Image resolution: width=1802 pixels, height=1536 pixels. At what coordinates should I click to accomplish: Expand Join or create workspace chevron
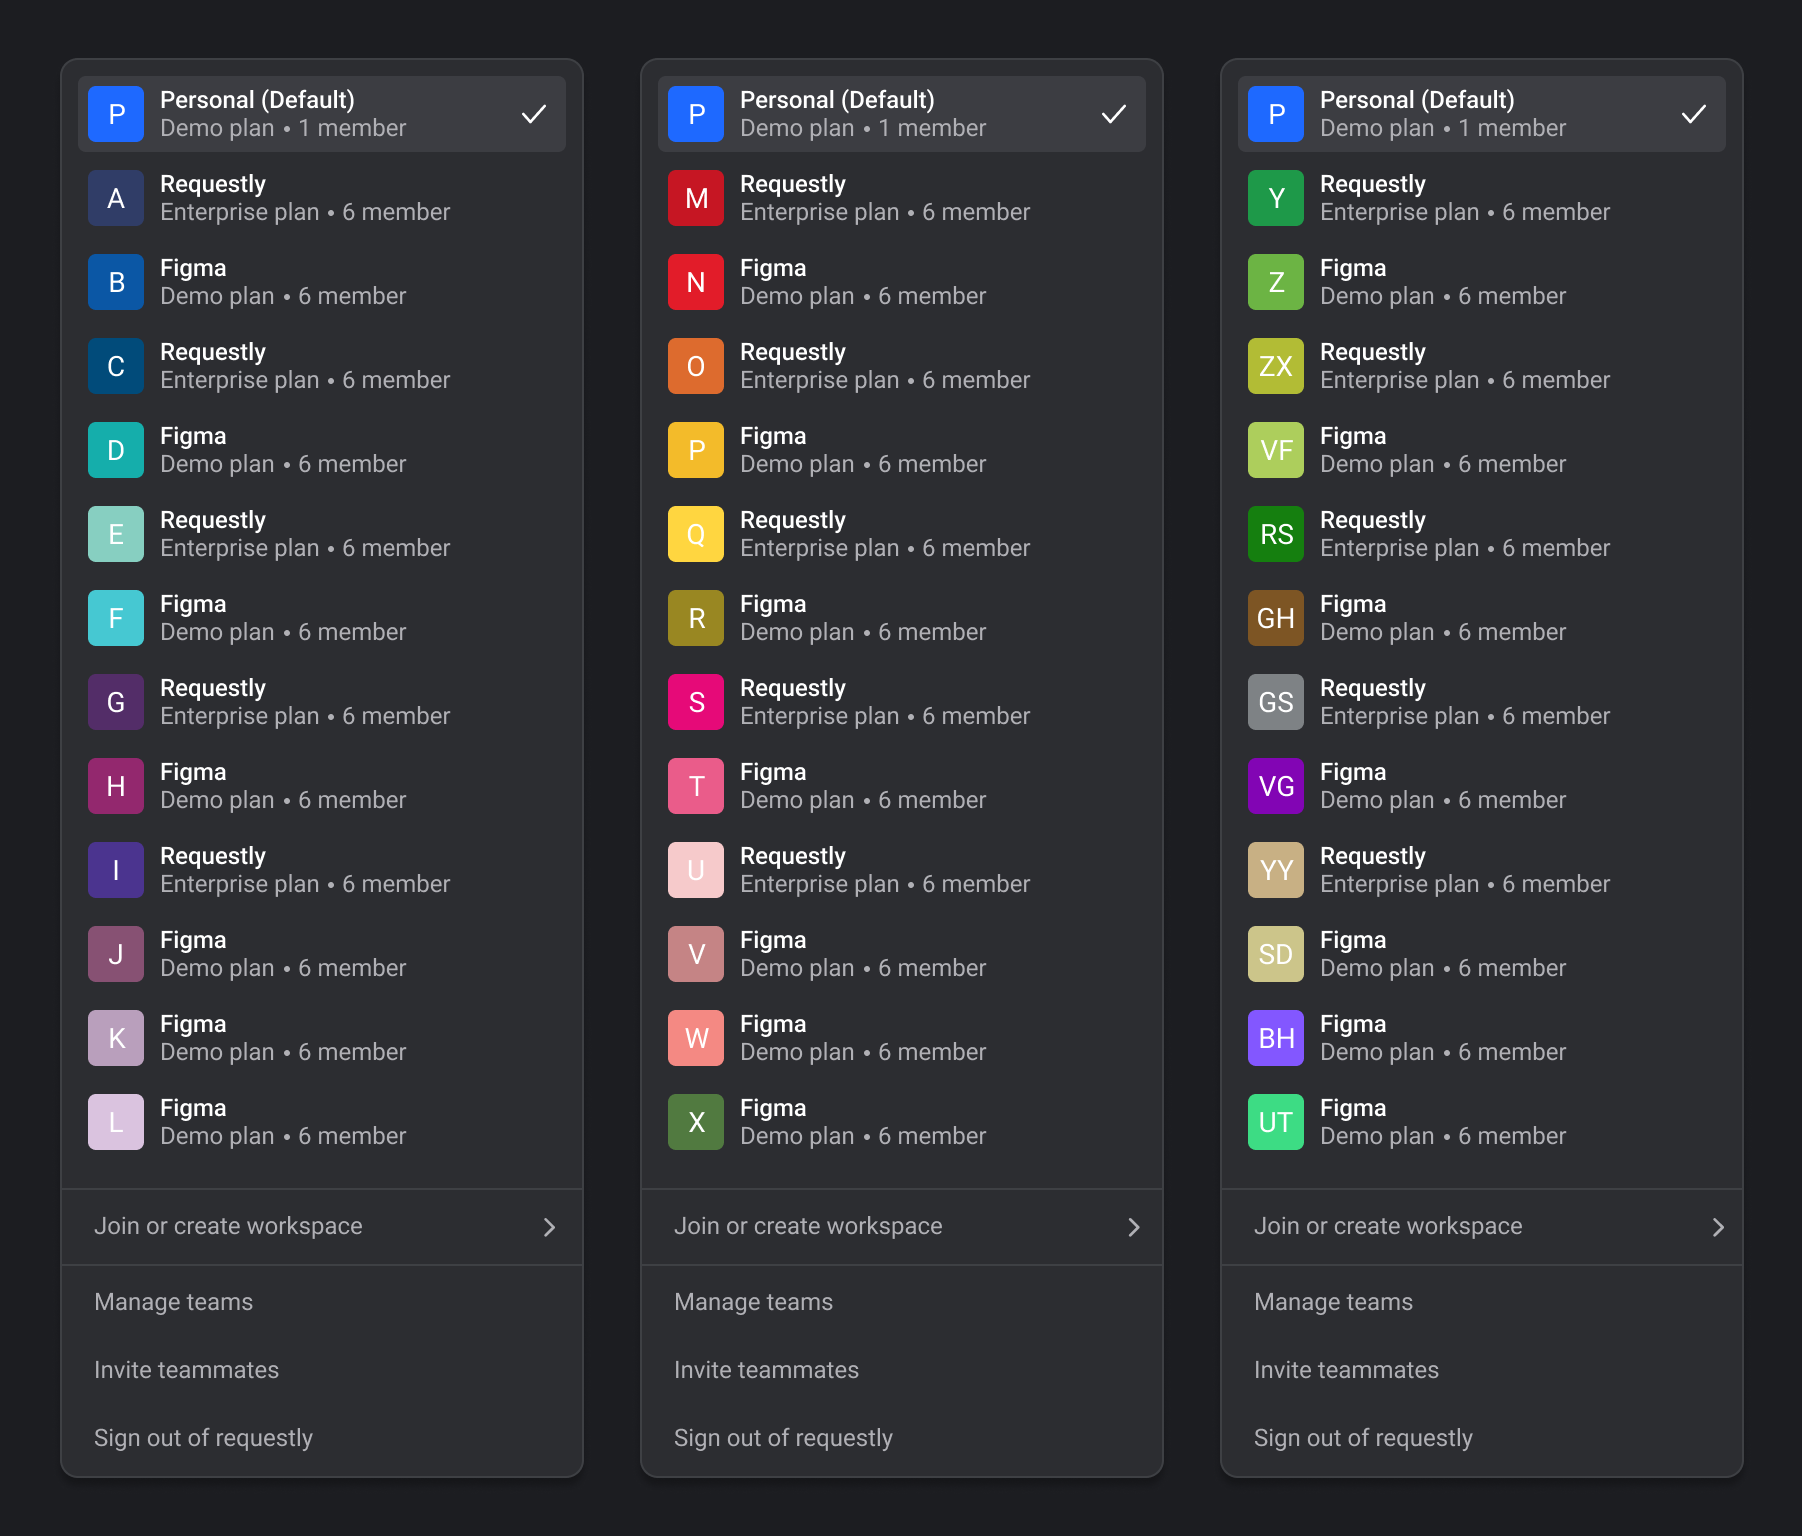[549, 1227]
